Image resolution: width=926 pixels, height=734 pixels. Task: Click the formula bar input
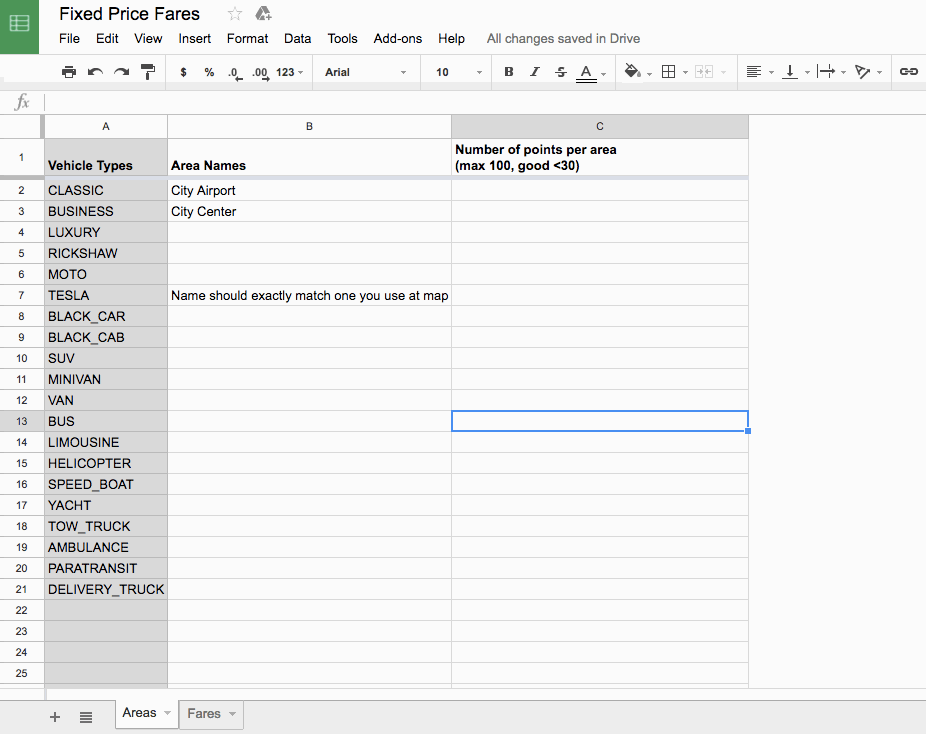pyautogui.click(x=484, y=102)
